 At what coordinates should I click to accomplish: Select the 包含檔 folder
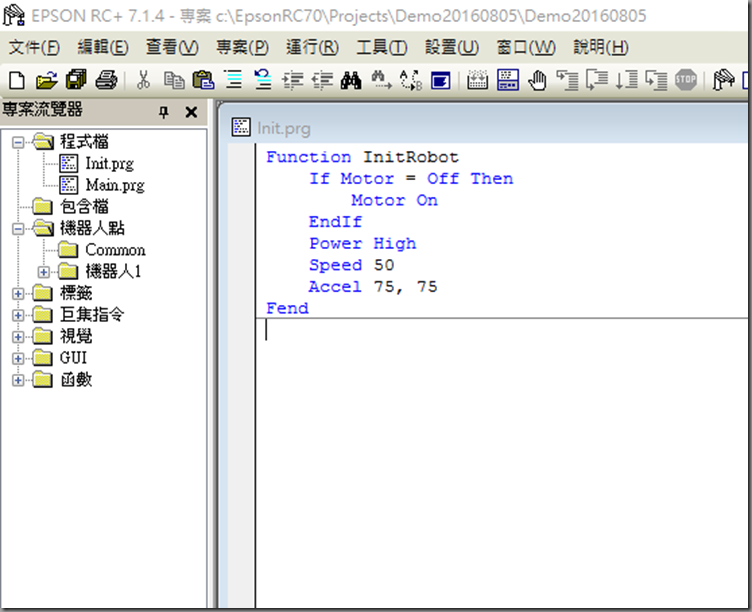point(84,207)
